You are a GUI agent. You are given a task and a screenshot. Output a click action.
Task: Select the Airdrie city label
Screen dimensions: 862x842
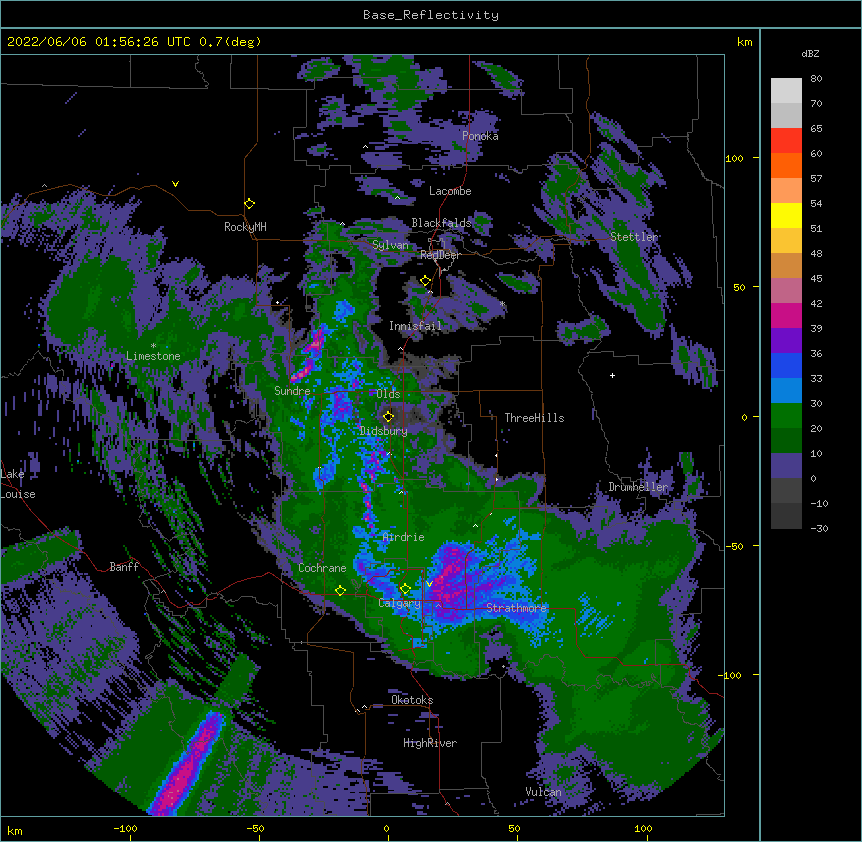[404, 537]
